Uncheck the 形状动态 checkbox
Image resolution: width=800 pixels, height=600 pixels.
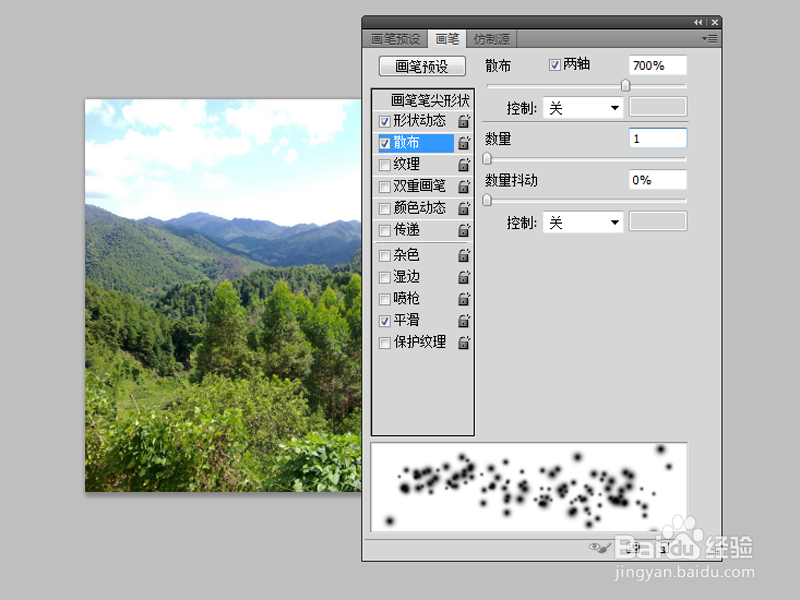pyautogui.click(x=385, y=121)
